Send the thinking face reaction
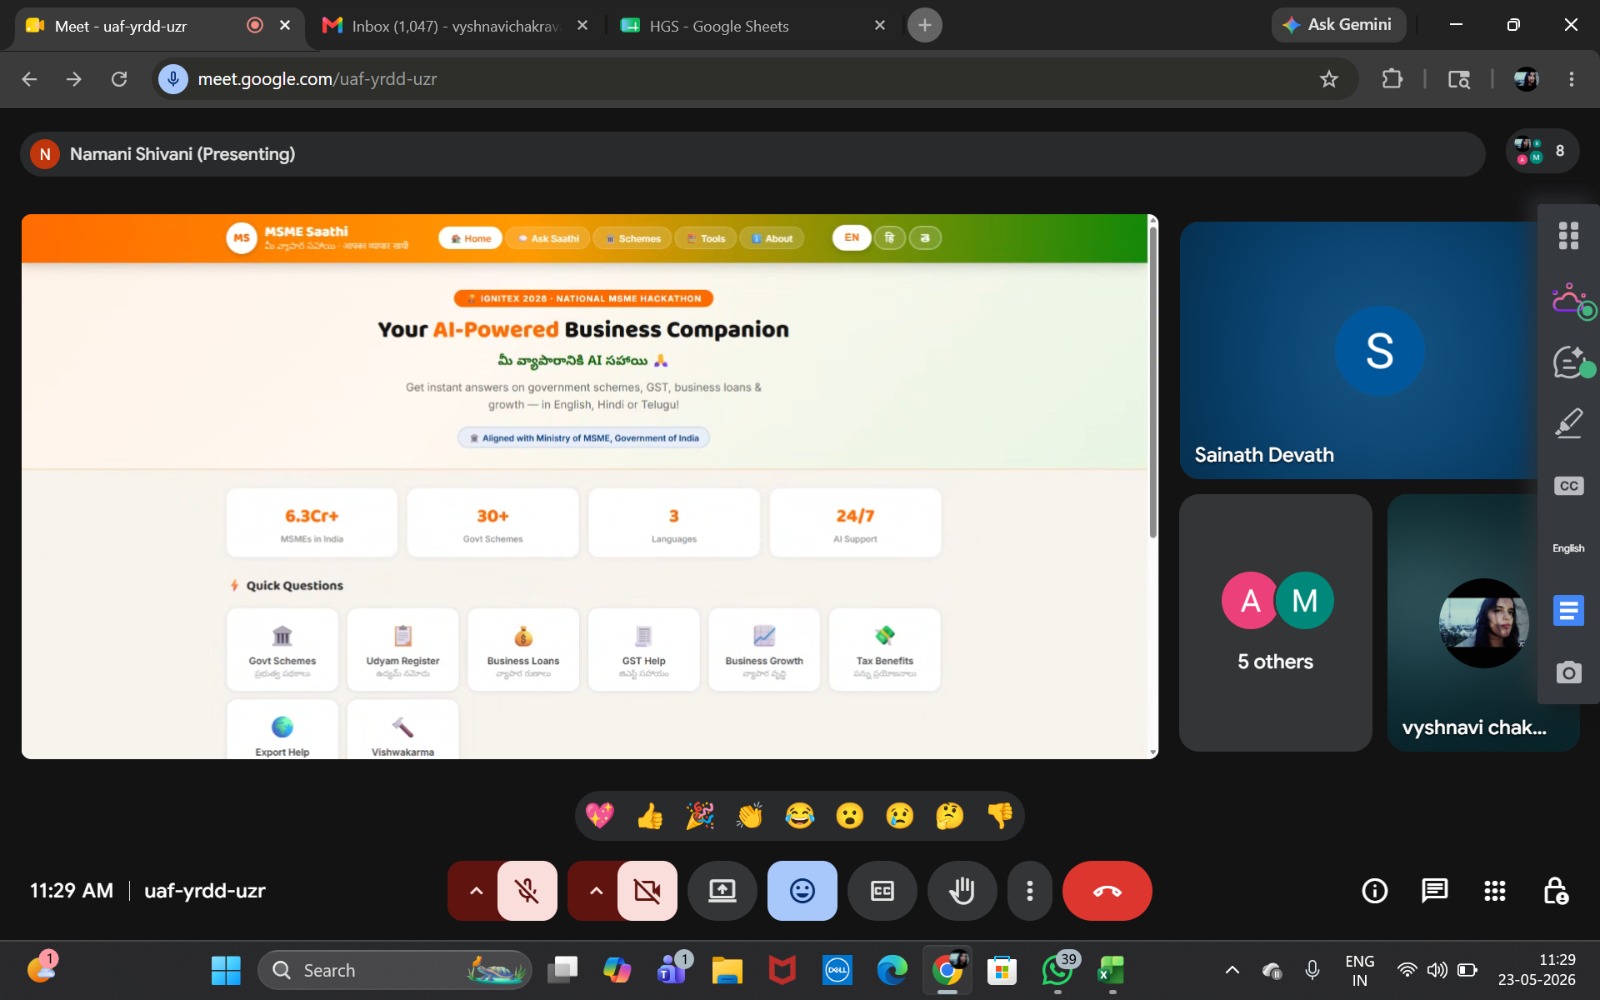The height and width of the screenshot is (1000, 1600). [950, 816]
